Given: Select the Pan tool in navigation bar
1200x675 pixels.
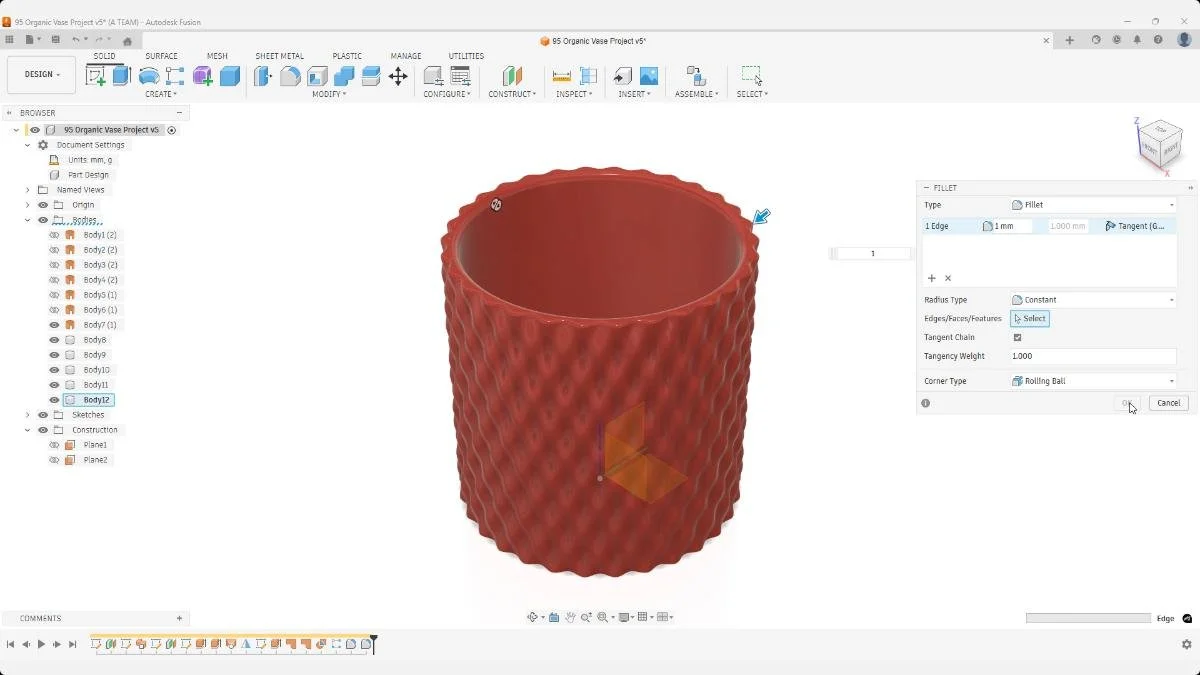Looking at the screenshot, I should pos(571,617).
